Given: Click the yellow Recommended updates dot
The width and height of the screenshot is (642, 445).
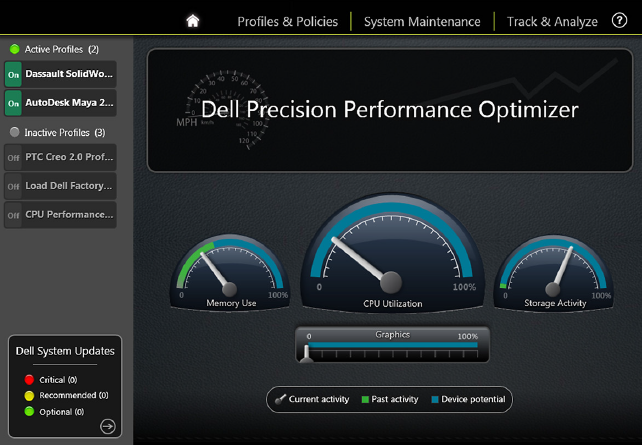Looking at the screenshot, I should [x=29, y=395].
